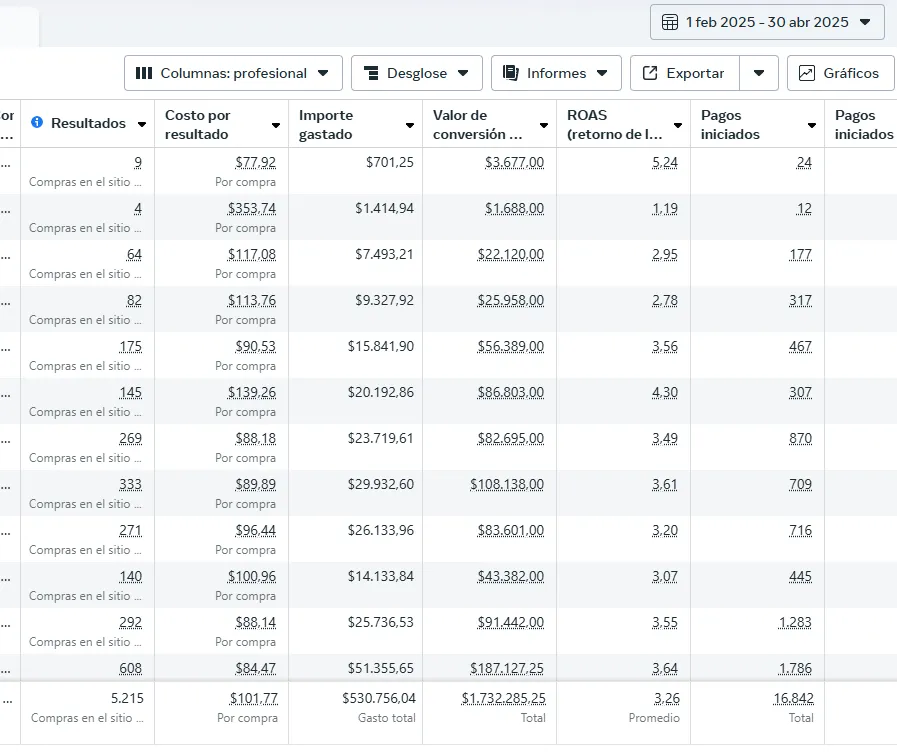Click results value 175

point(130,347)
